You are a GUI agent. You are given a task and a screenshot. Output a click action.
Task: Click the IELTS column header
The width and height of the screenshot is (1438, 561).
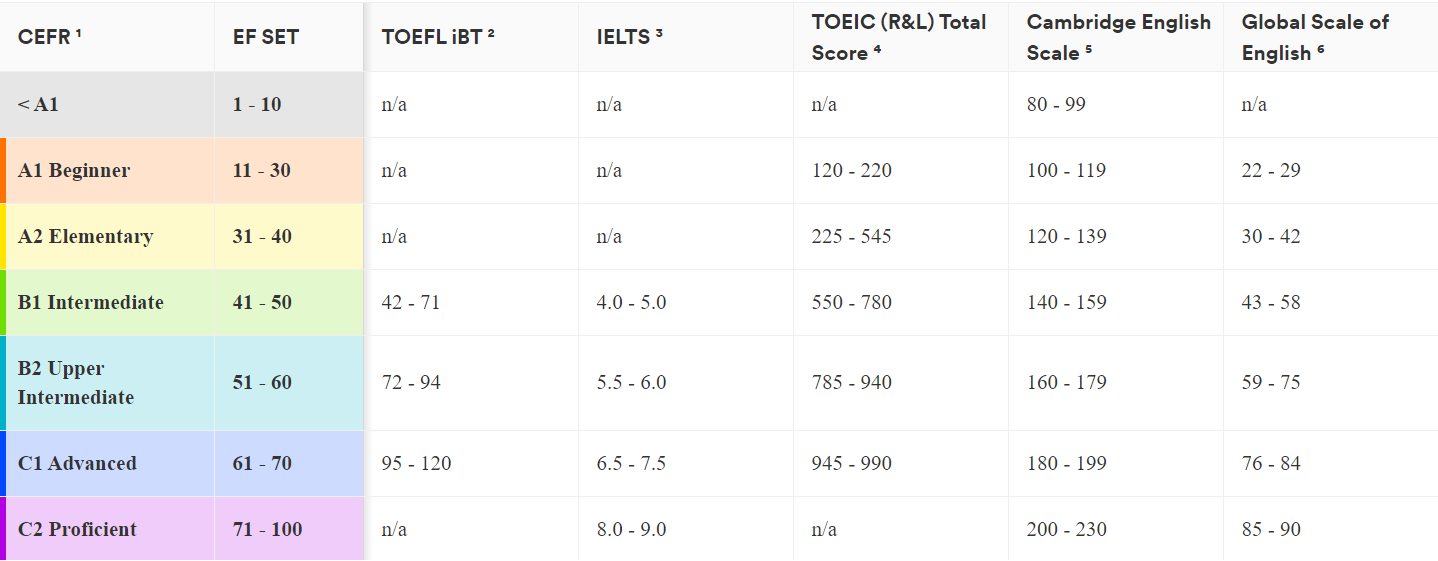630,37
